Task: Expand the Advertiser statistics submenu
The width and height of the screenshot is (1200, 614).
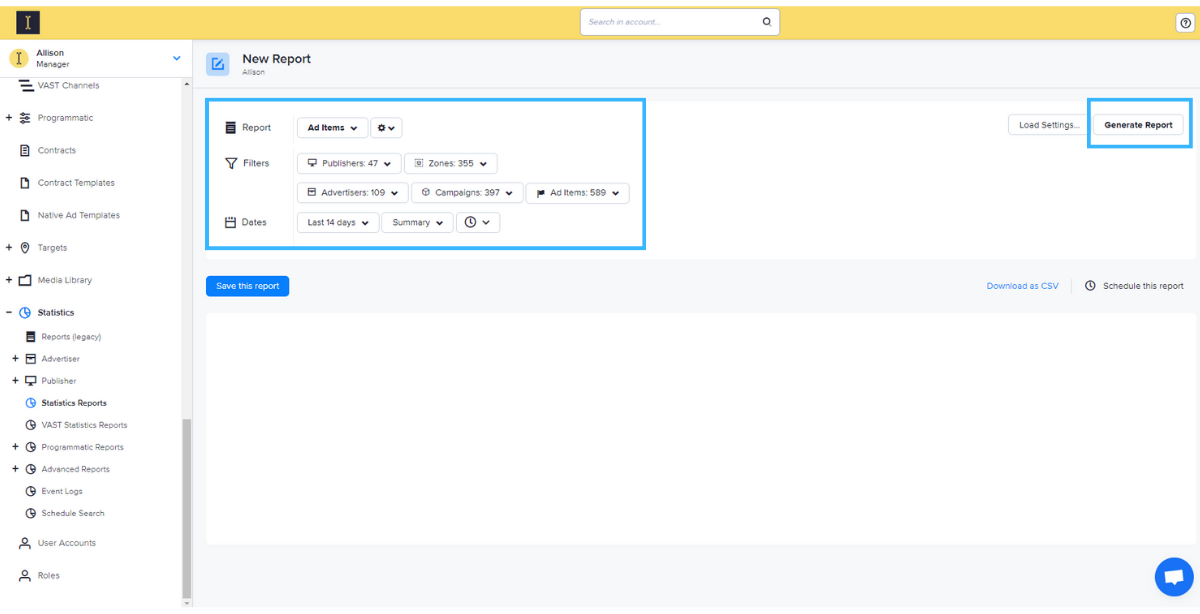Action: coord(15,359)
